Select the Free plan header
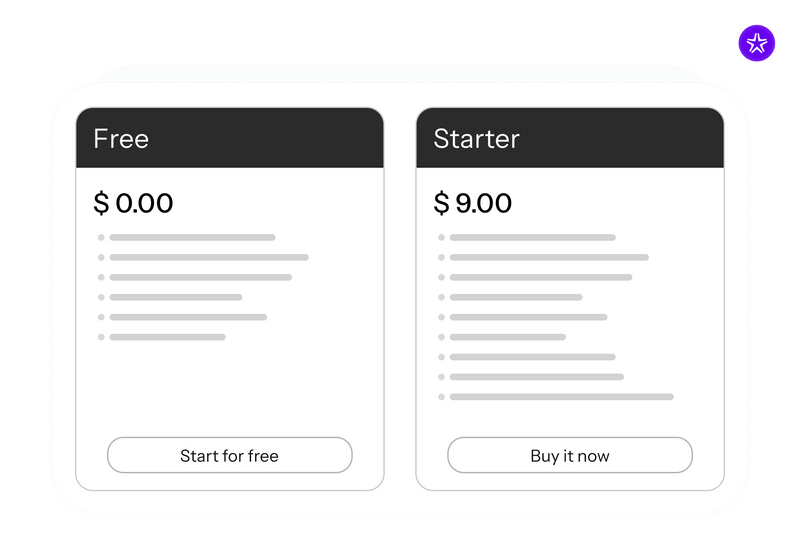 click(229, 138)
